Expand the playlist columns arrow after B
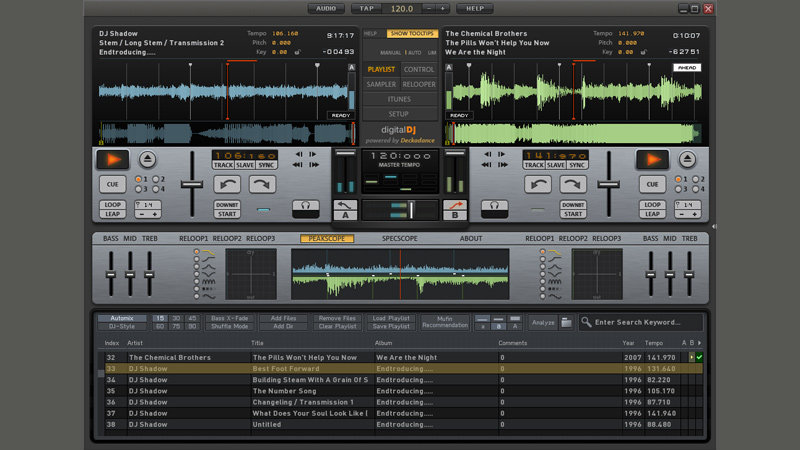The width and height of the screenshot is (800, 450). click(x=699, y=343)
